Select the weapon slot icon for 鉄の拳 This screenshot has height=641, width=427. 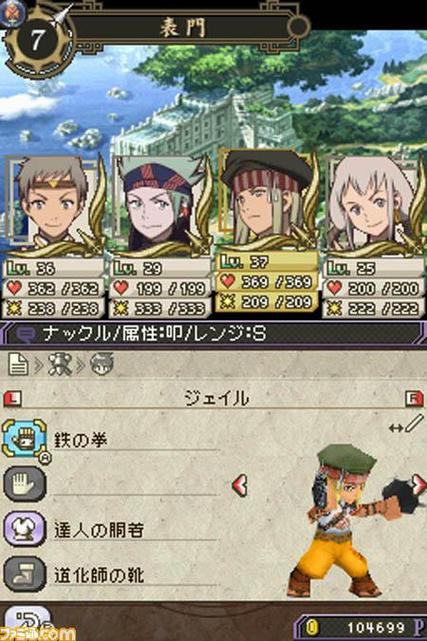[24, 439]
